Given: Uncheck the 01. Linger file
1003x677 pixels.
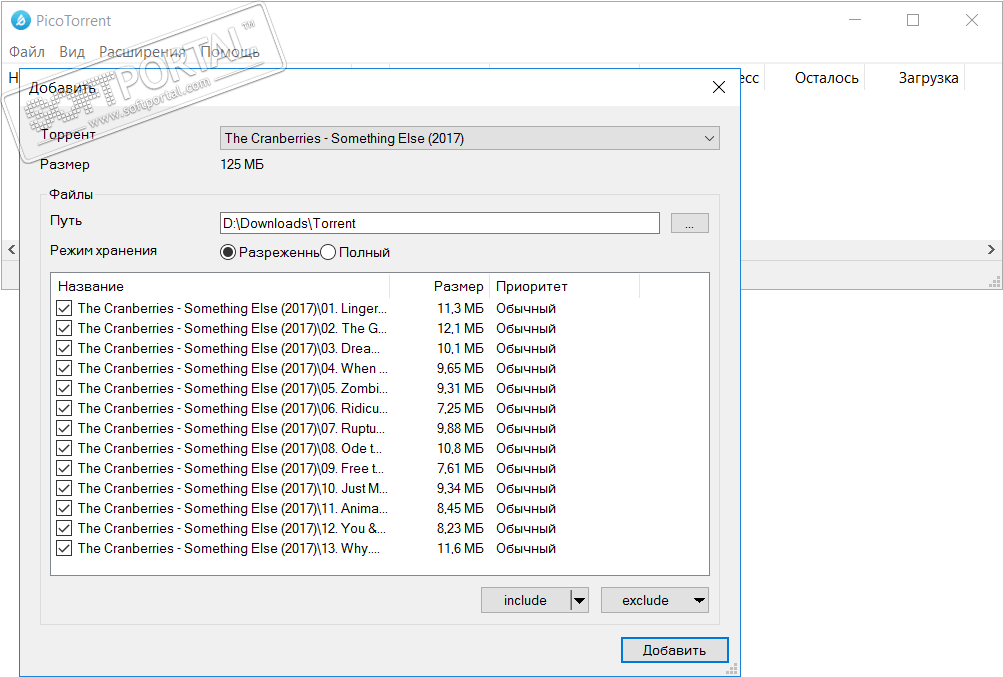Looking at the screenshot, I should pyautogui.click(x=64, y=308).
